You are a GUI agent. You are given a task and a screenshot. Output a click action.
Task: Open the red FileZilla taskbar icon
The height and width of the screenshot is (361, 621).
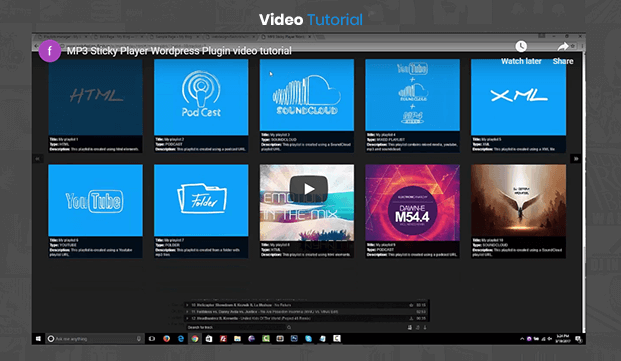pos(223,339)
